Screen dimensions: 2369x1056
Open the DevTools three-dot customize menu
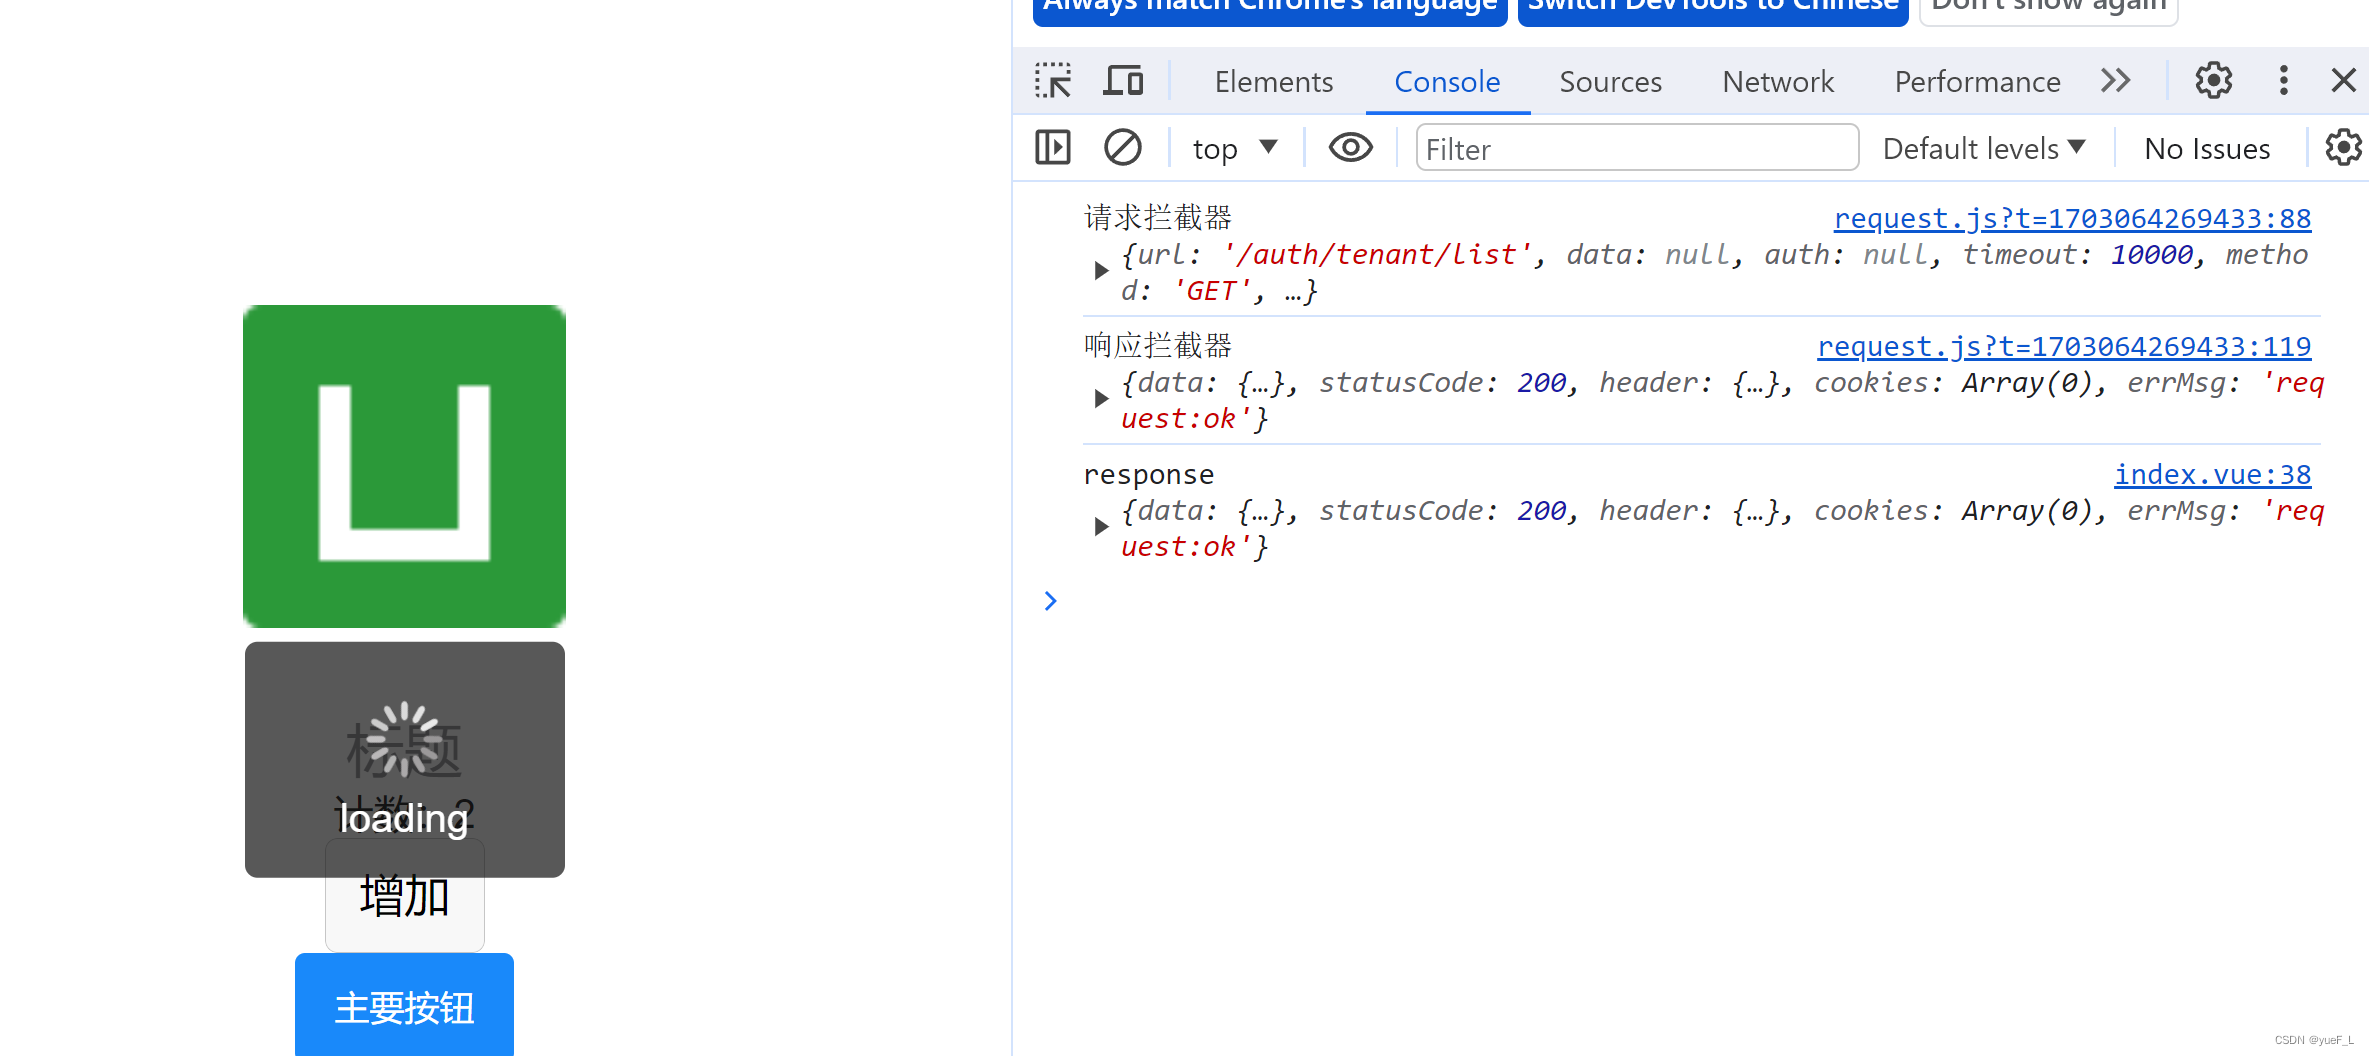(2283, 80)
